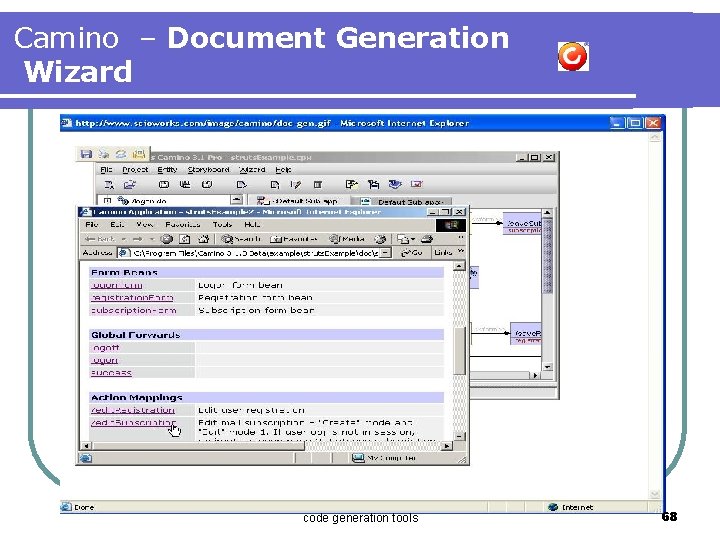This screenshot has height=540, width=720.
Task: Click the History icon next to Media
Action: (x=380, y=239)
